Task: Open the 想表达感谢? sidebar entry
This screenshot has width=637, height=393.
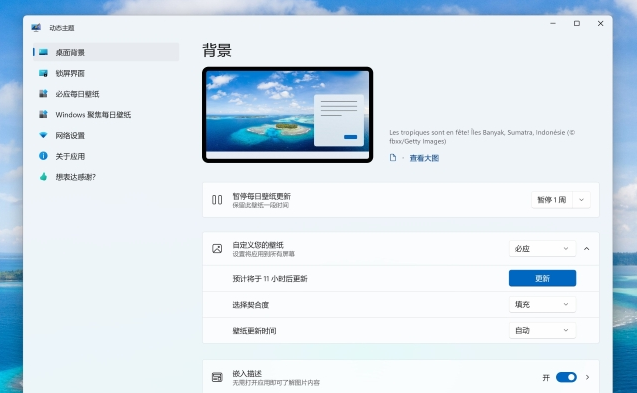Action: (106, 177)
